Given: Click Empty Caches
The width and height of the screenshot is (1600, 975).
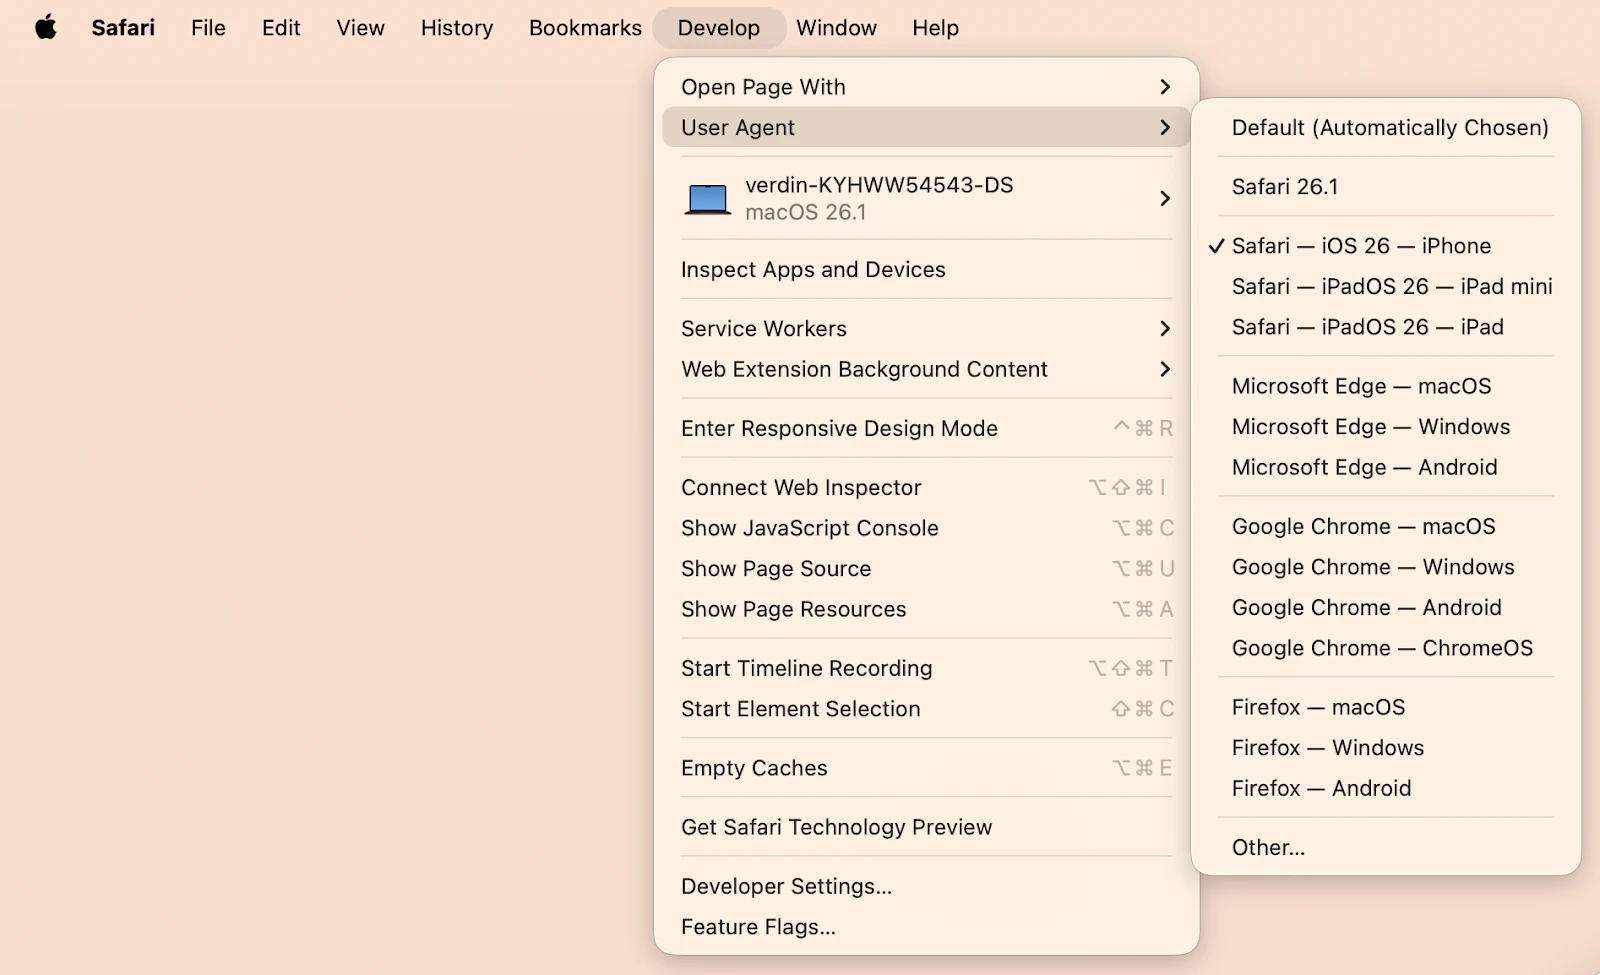Looking at the screenshot, I should (754, 769).
